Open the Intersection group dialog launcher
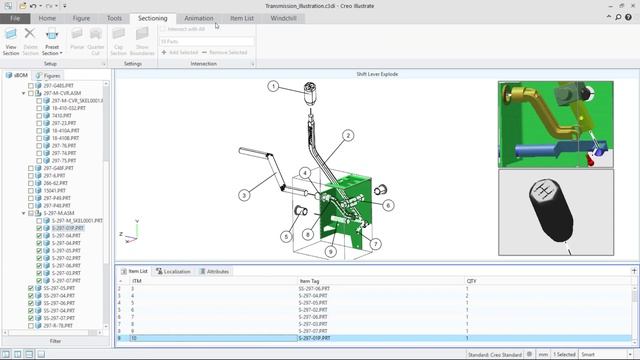 252,64
